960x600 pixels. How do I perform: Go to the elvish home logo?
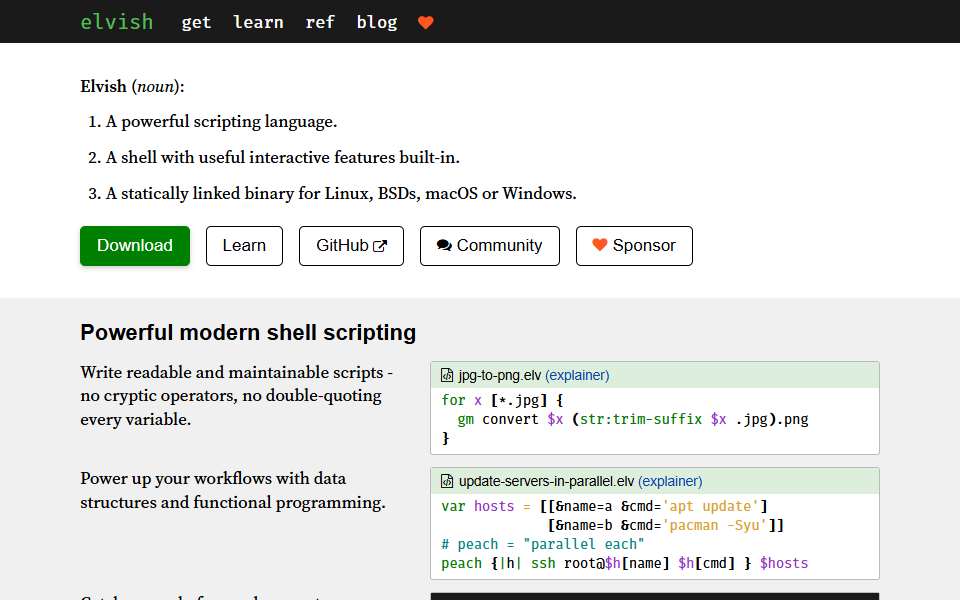[117, 22]
